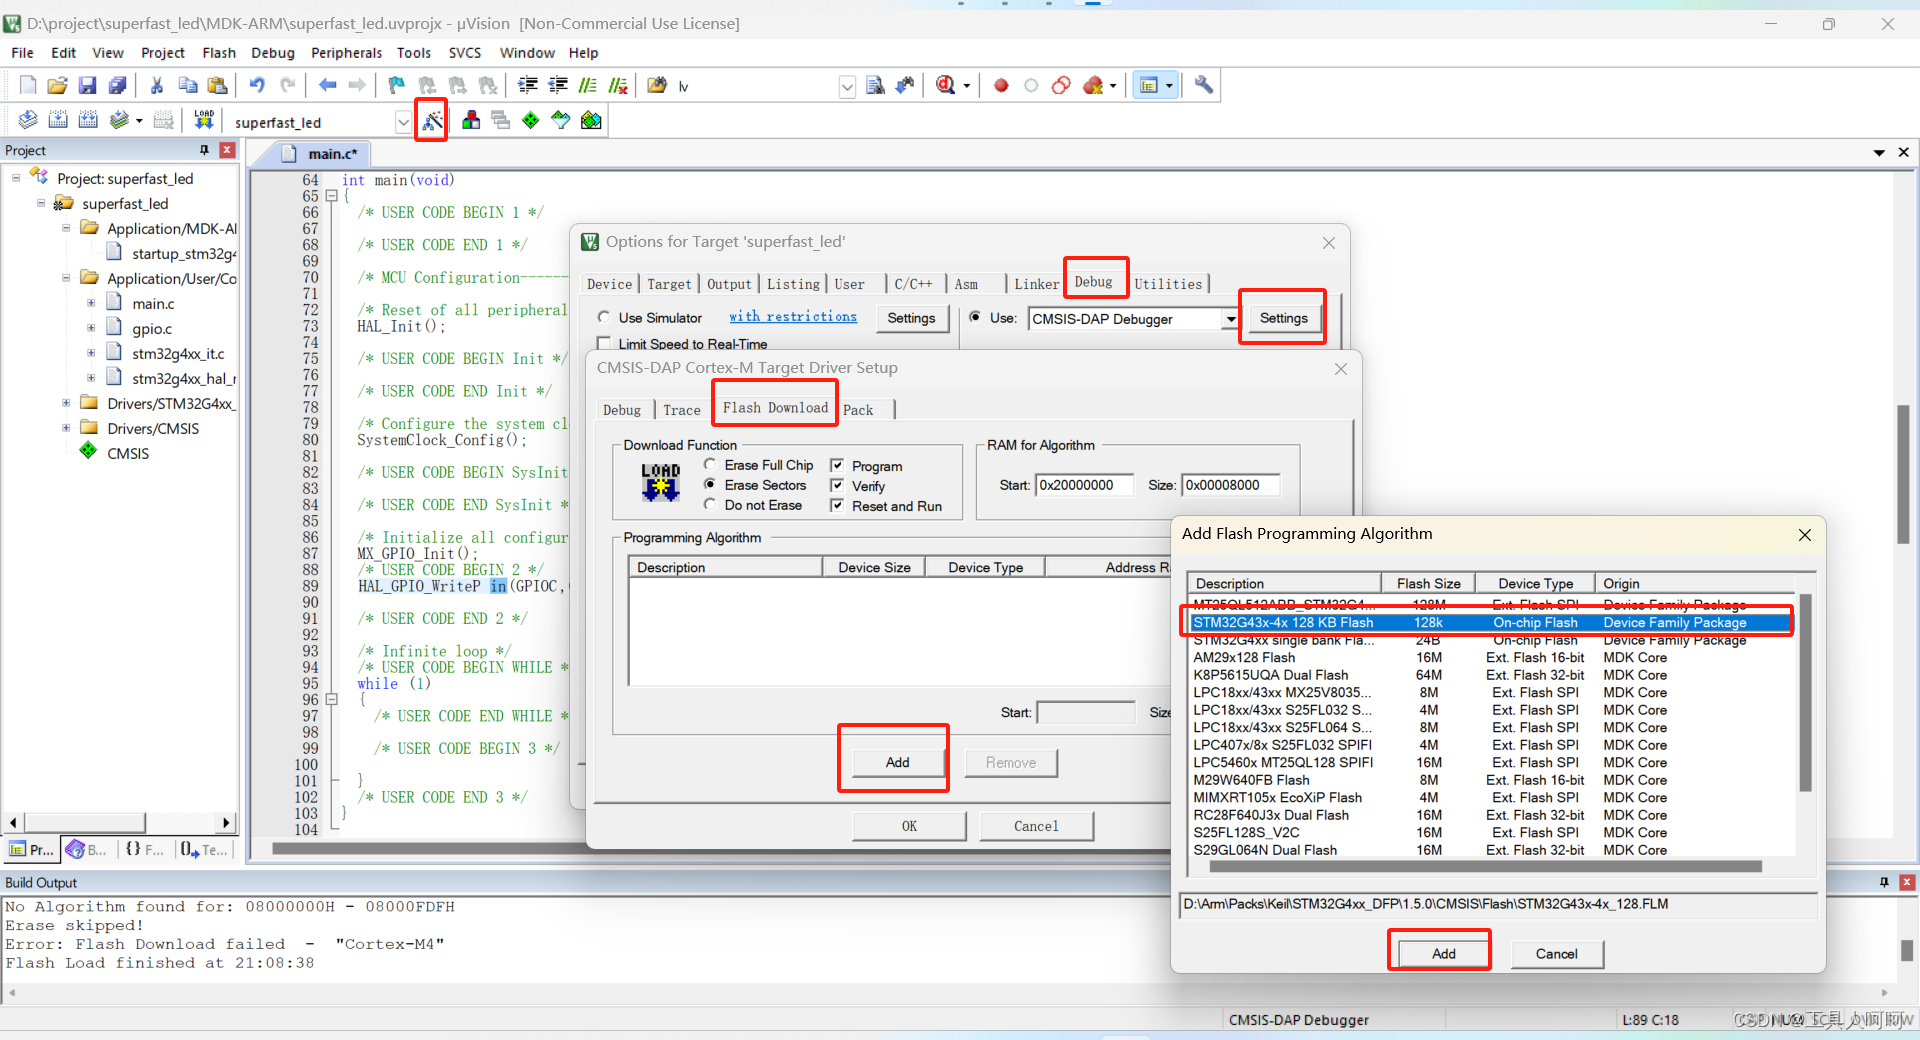Choose the Do not Erase option
Screen dimensions: 1920x1040
point(710,505)
